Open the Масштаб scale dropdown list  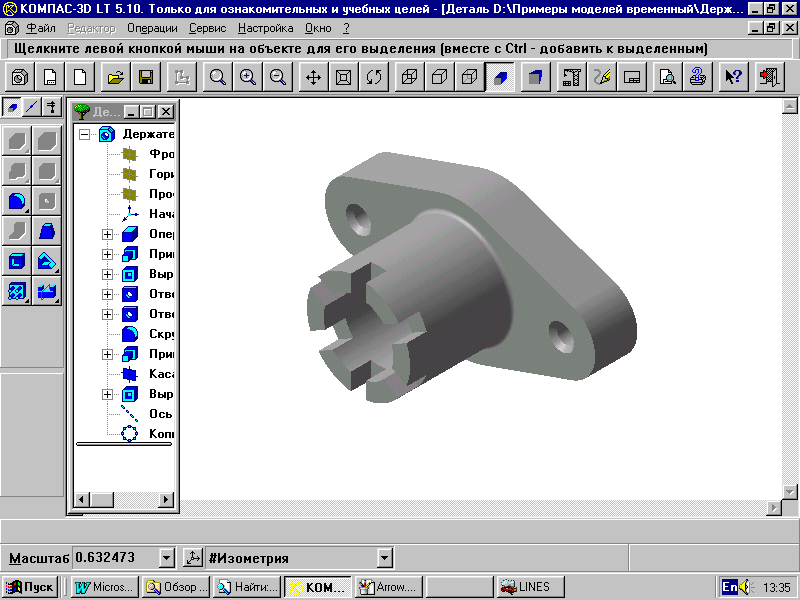[166, 558]
